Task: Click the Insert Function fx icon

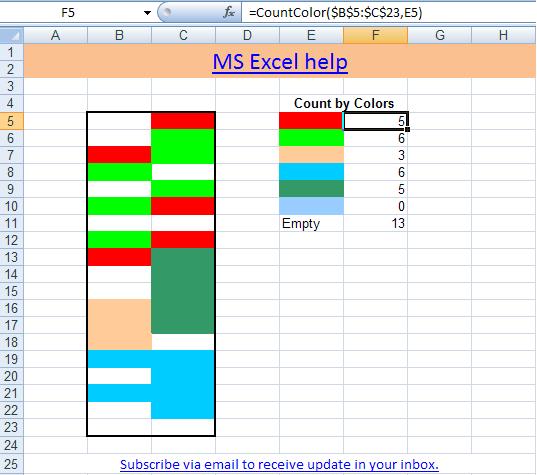Action: tap(229, 13)
